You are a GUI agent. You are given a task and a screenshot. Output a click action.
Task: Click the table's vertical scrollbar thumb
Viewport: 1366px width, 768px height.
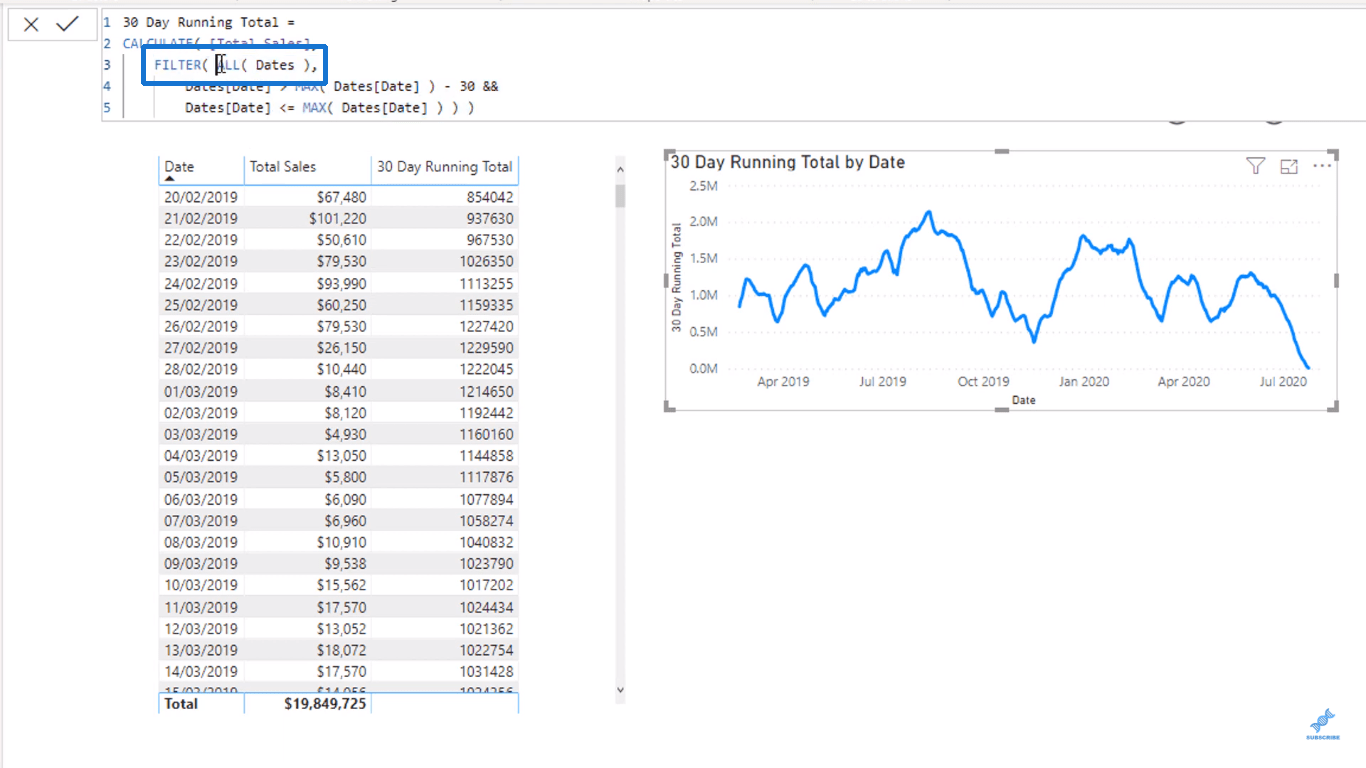coord(620,195)
